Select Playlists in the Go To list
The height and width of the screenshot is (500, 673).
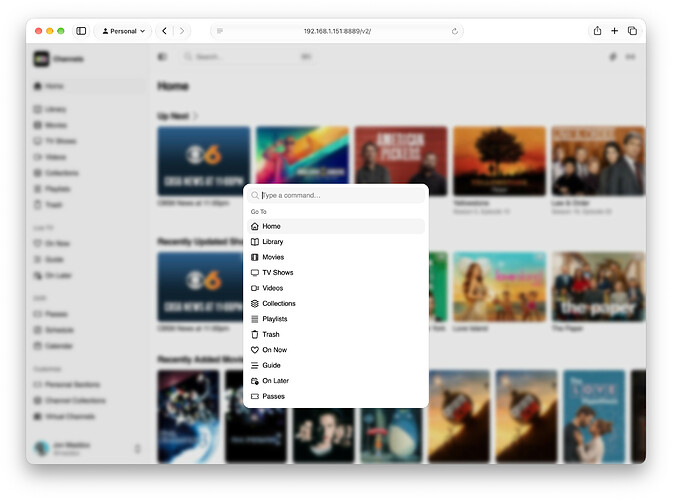[336, 319]
